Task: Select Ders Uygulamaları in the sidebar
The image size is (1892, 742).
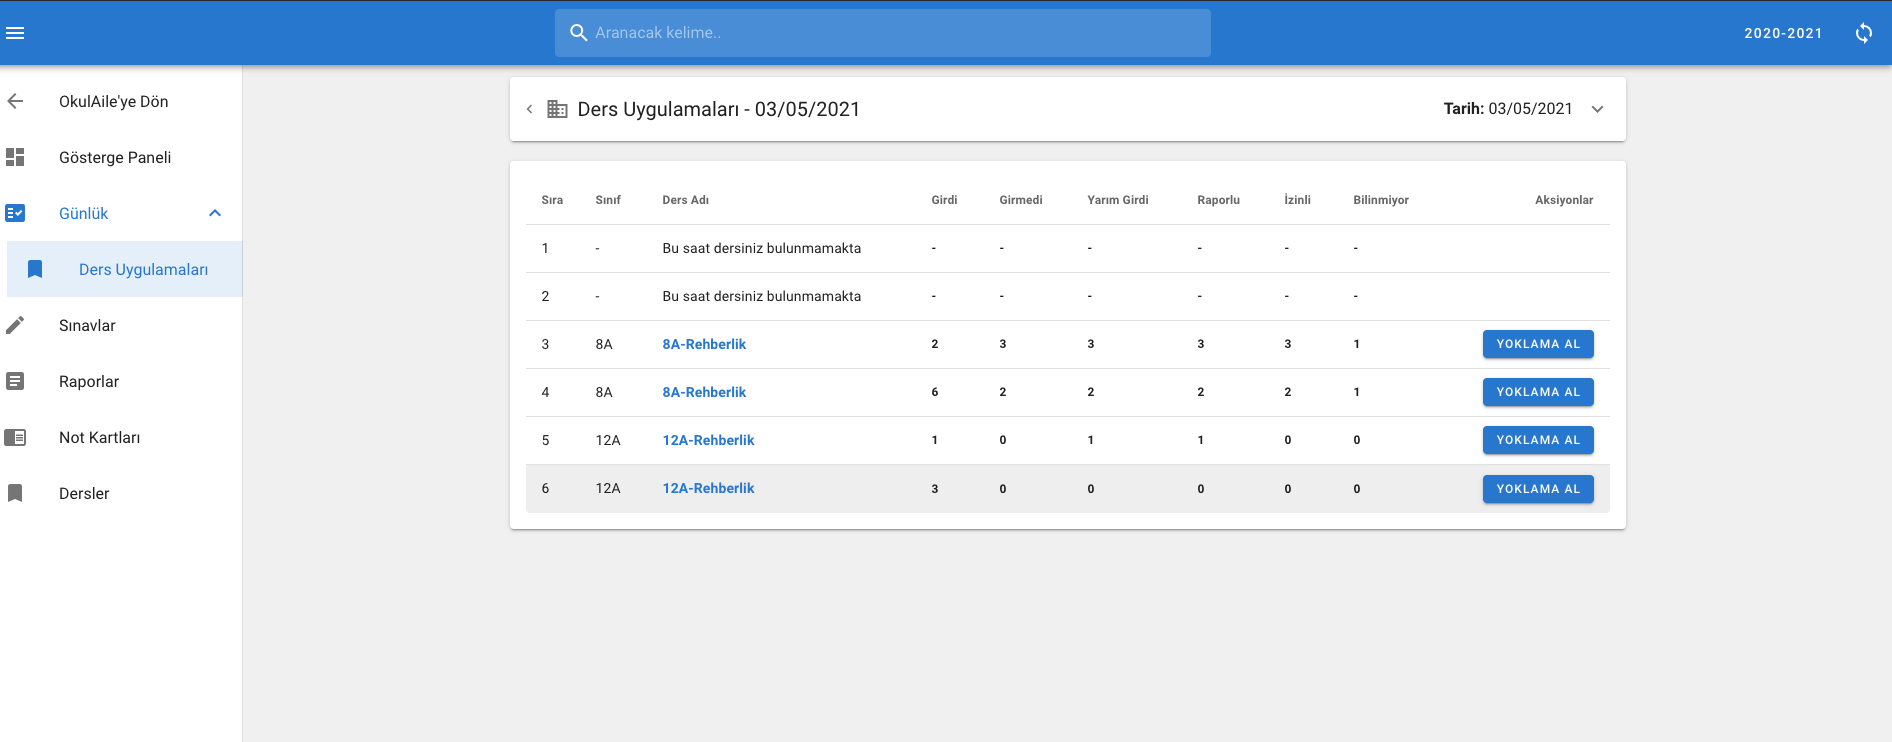Action: point(143,269)
